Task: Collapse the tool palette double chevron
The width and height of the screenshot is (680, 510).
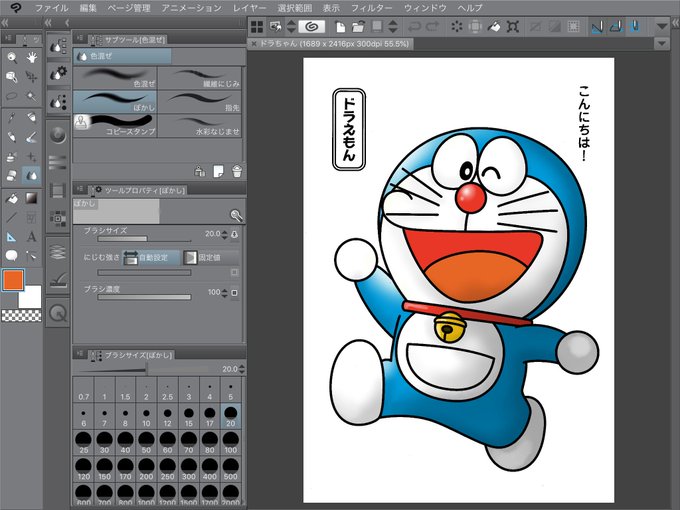Action: (6, 23)
